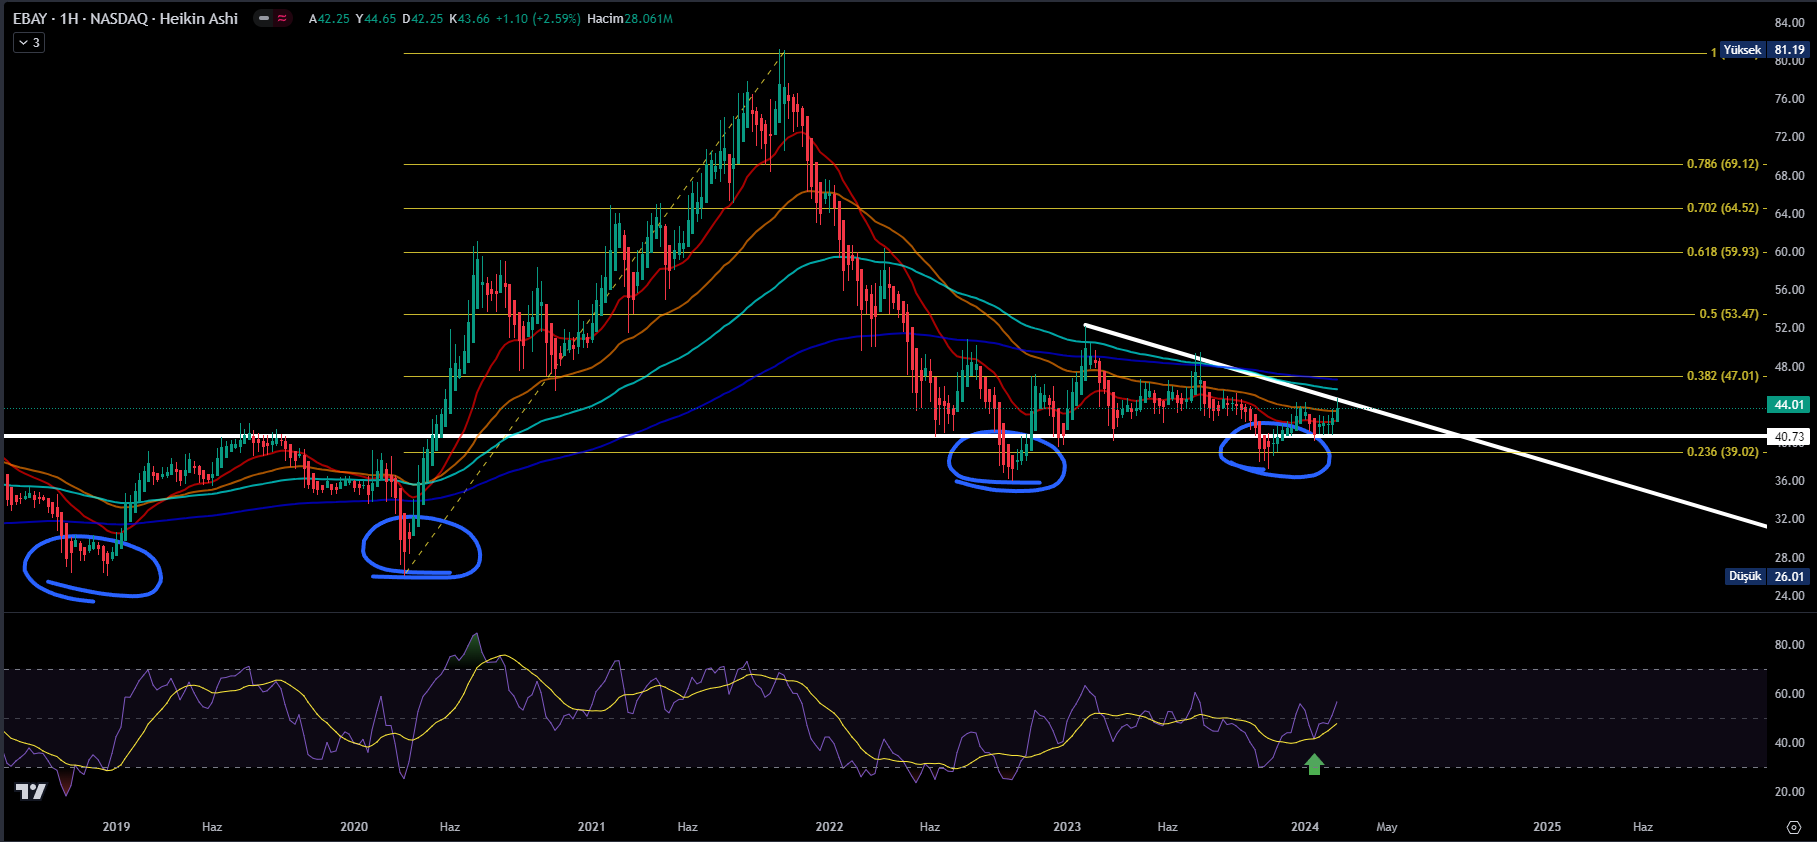Click 48.00 on the price scale
This screenshot has width=1817, height=842.
[x=1789, y=367]
